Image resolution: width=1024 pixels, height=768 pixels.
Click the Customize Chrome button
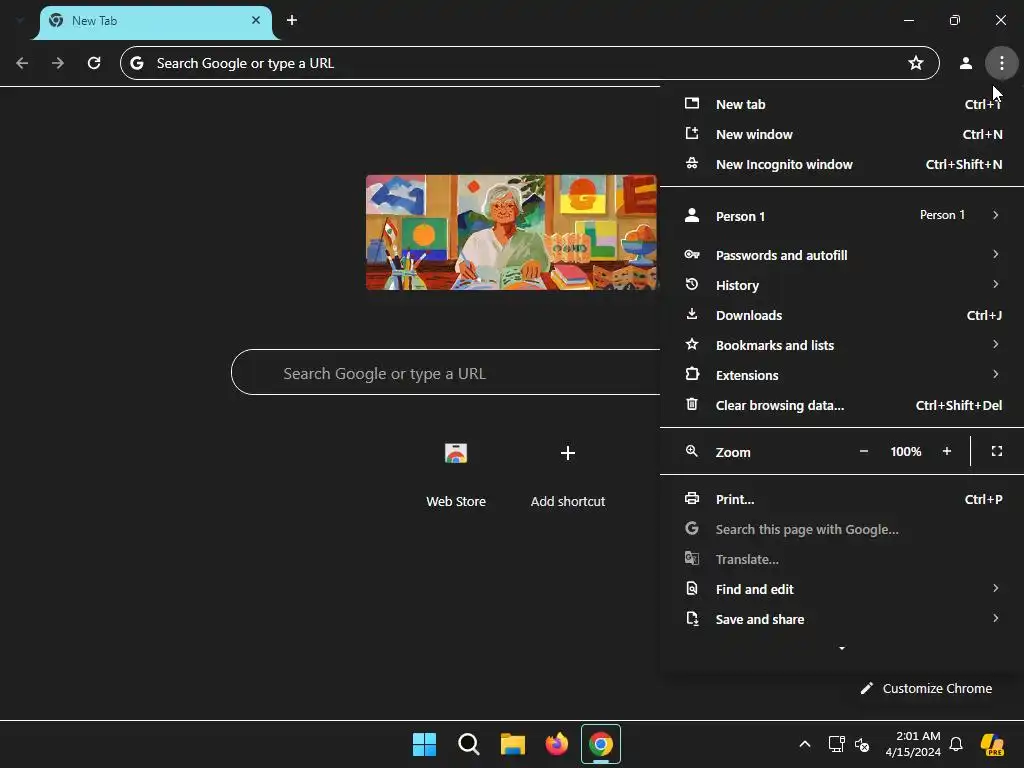[x=926, y=688]
